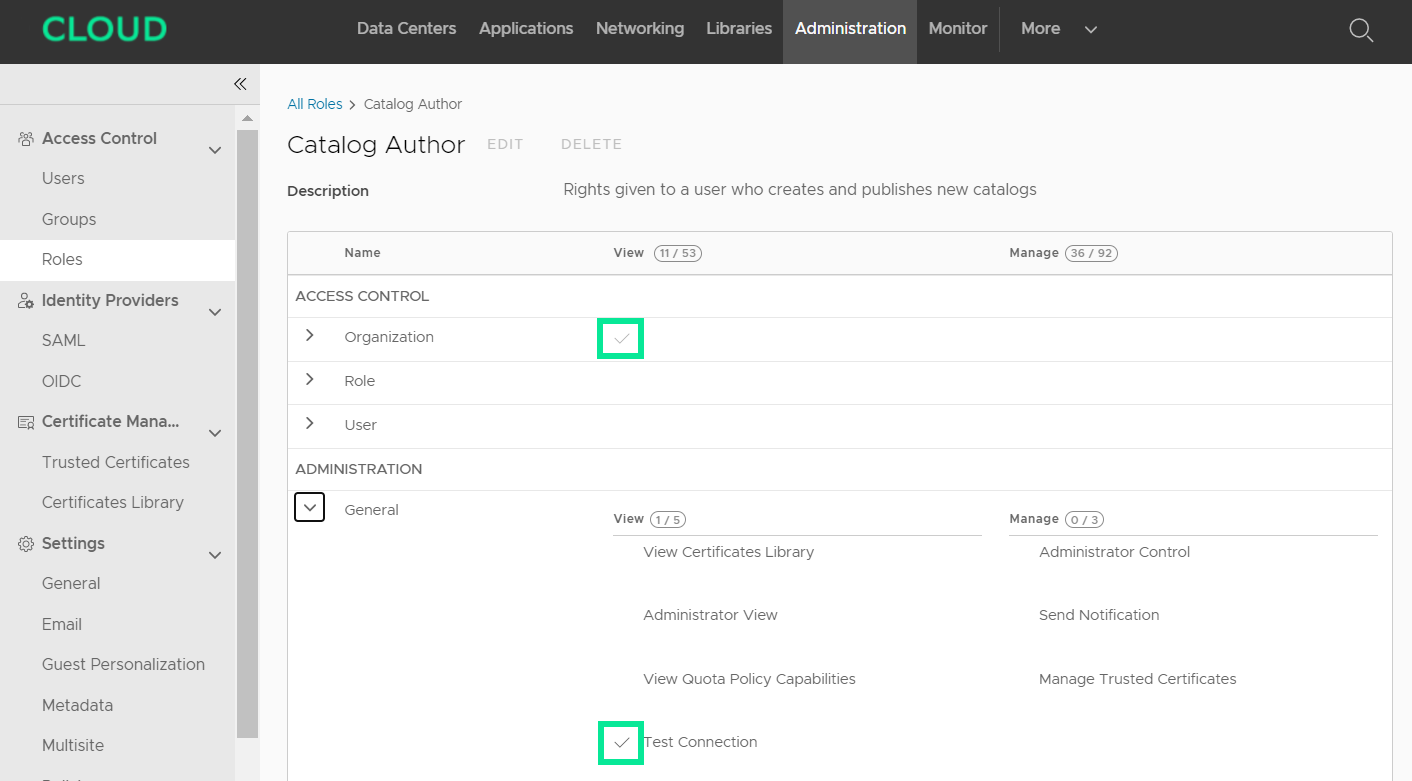Click the Administrator Control right
Screen dimensions: 1412x781
coord(1114,552)
